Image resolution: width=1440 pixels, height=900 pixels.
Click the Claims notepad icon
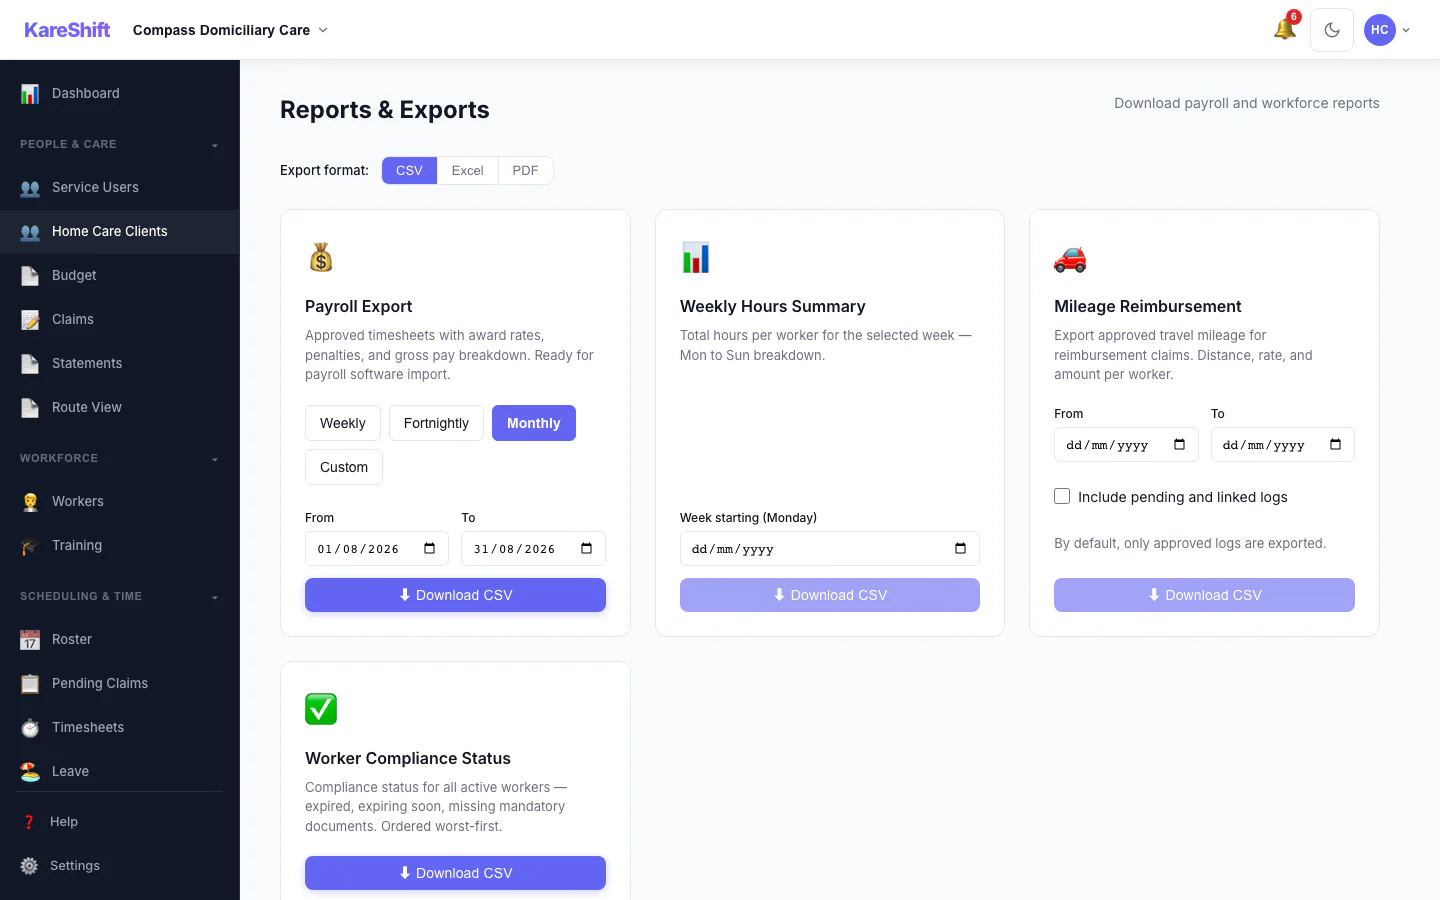(x=30, y=320)
